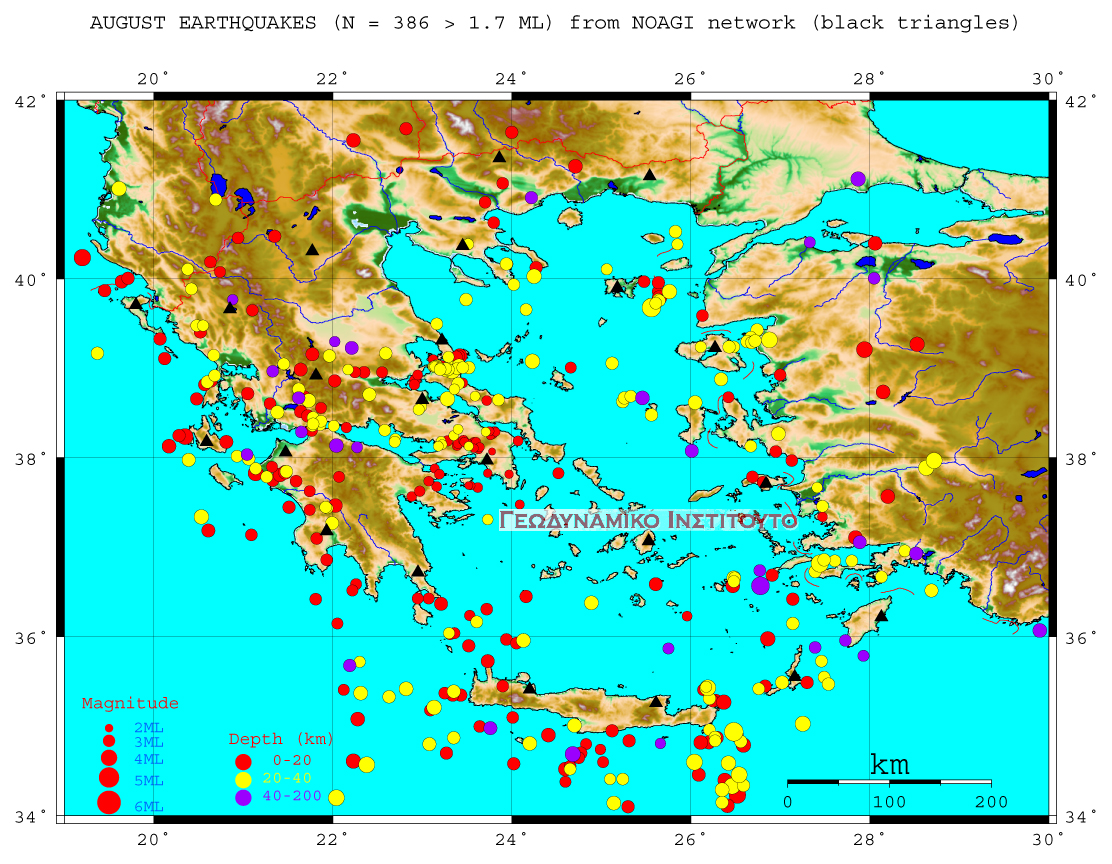Click the largest red circle beside 6ML
The height and width of the screenshot is (864, 1112).
coord(109,803)
